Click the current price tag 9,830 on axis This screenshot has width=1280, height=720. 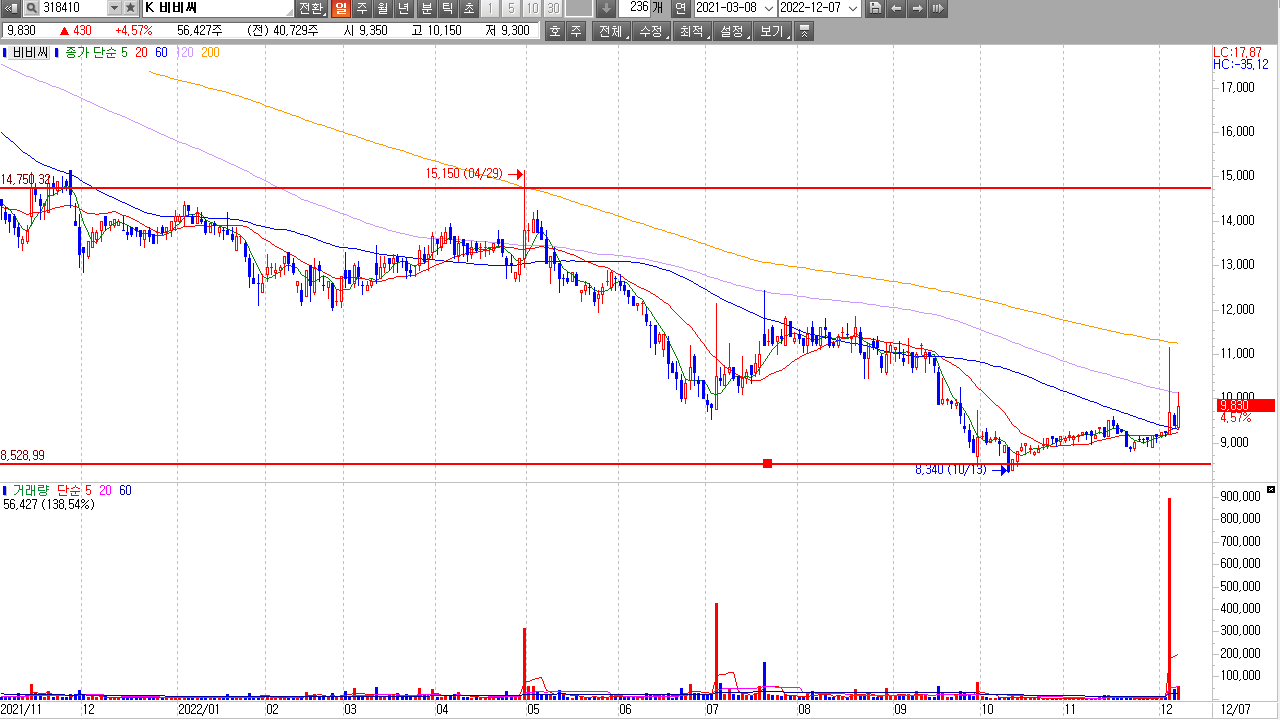[1246, 405]
